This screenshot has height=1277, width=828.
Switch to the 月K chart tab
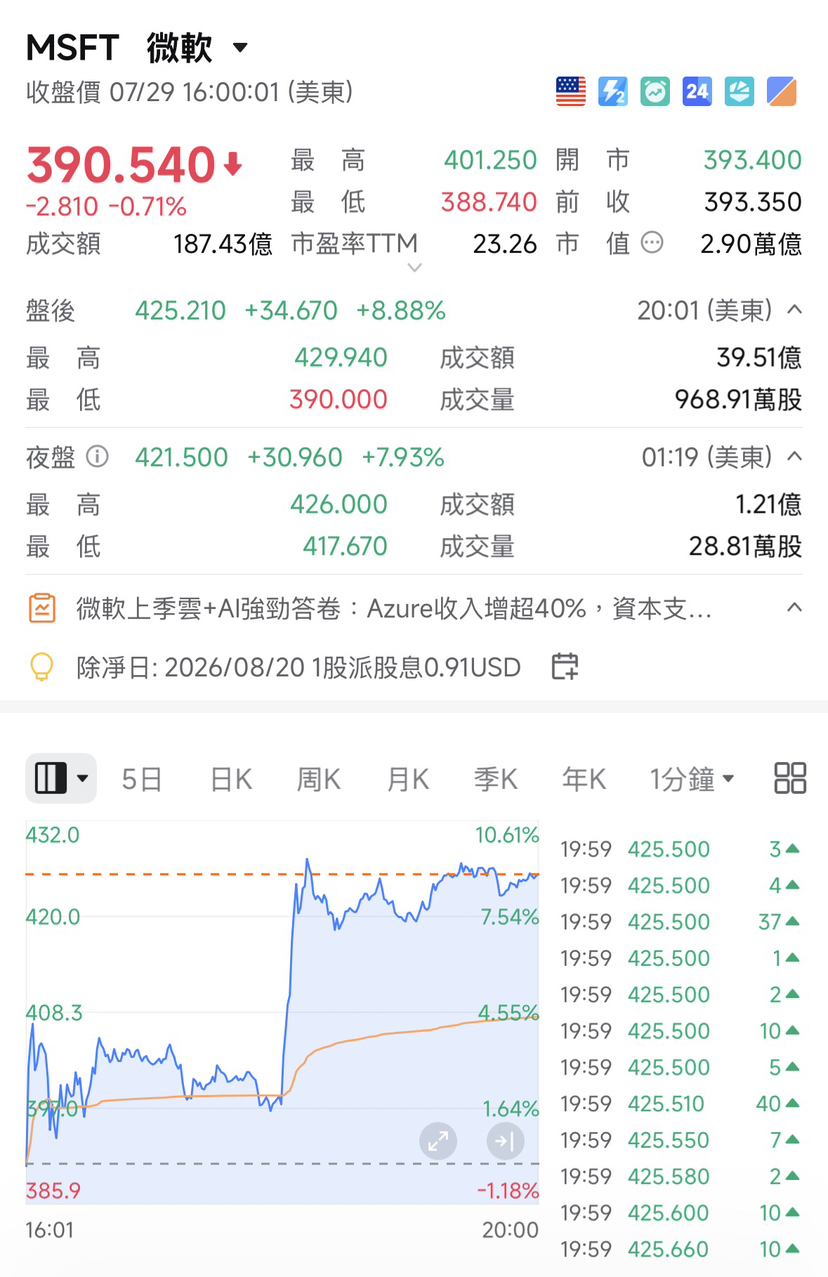pyautogui.click(x=408, y=779)
